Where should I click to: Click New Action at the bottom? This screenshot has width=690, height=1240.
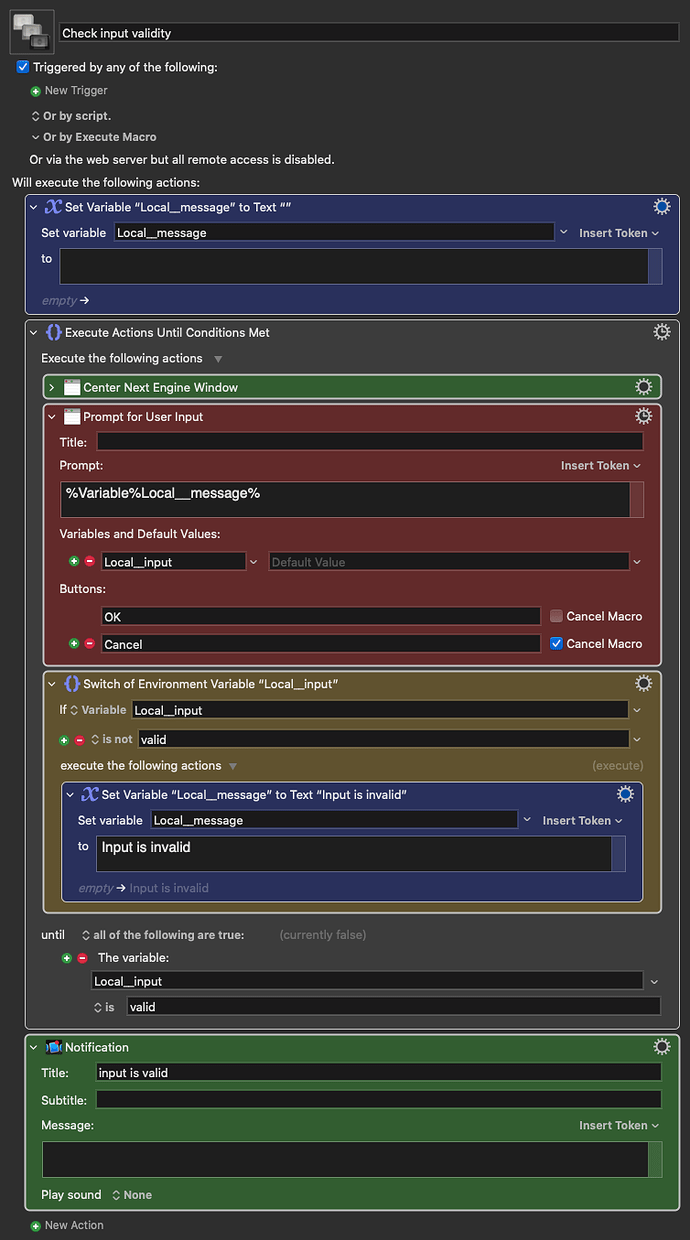(67, 1225)
